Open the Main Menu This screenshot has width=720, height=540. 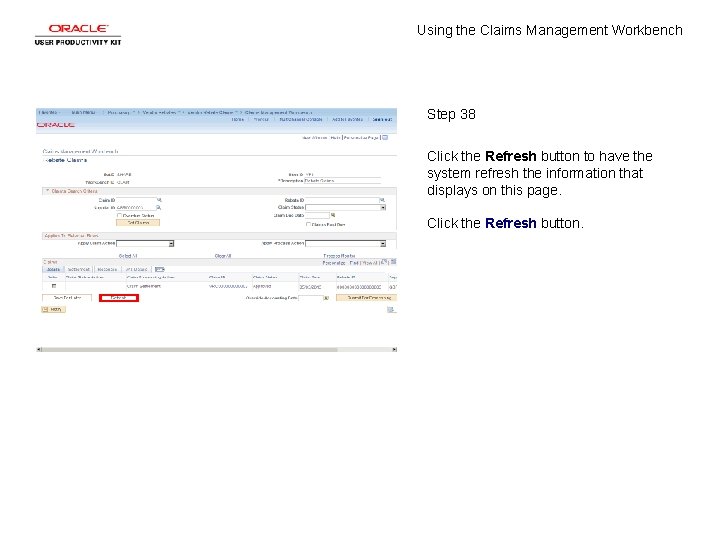(x=84, y=112)
